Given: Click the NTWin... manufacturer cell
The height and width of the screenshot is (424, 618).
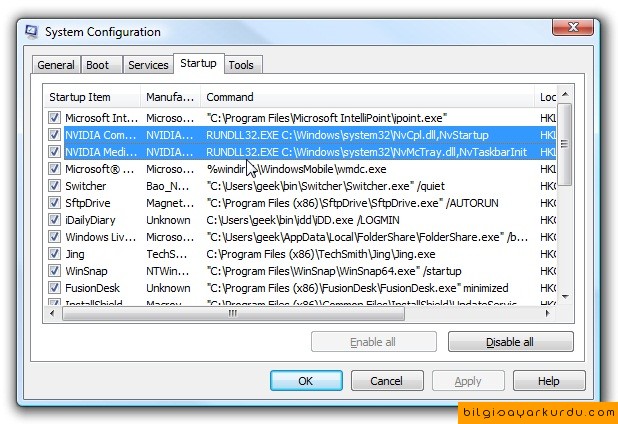Looking at the screenshot, I should point(168,271).
